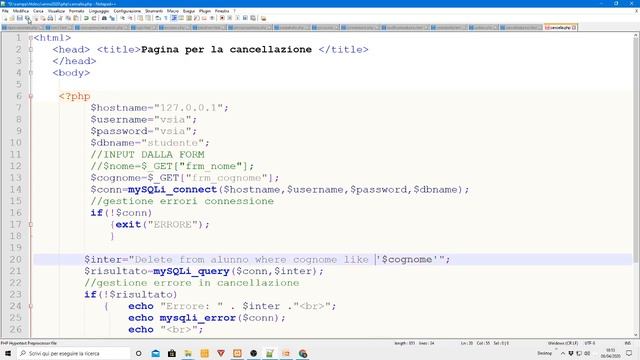The image size is (640, 360).
Task: Select the active cancella.php tab
Action: pyautogui.click(x=560, y=27)
